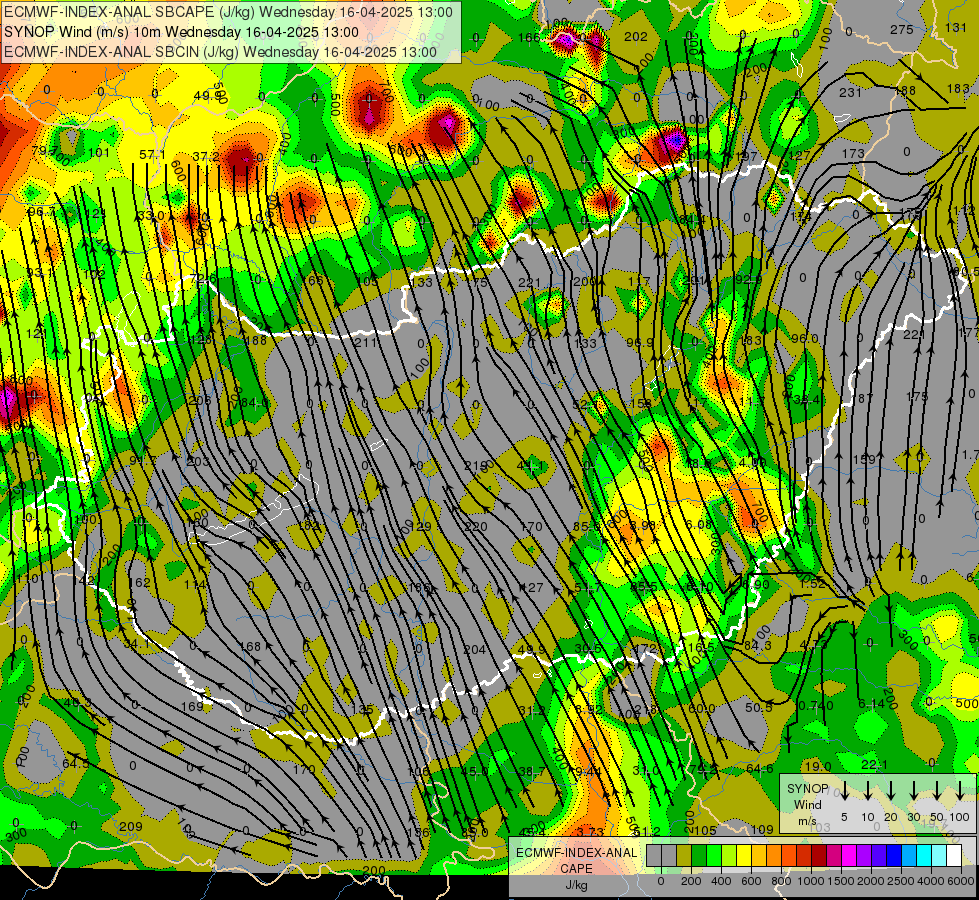The image size is (979, 900).
Task: Select the olive swatch in CAPE legend
Action: pyautogui.click(x=684, y=856)
